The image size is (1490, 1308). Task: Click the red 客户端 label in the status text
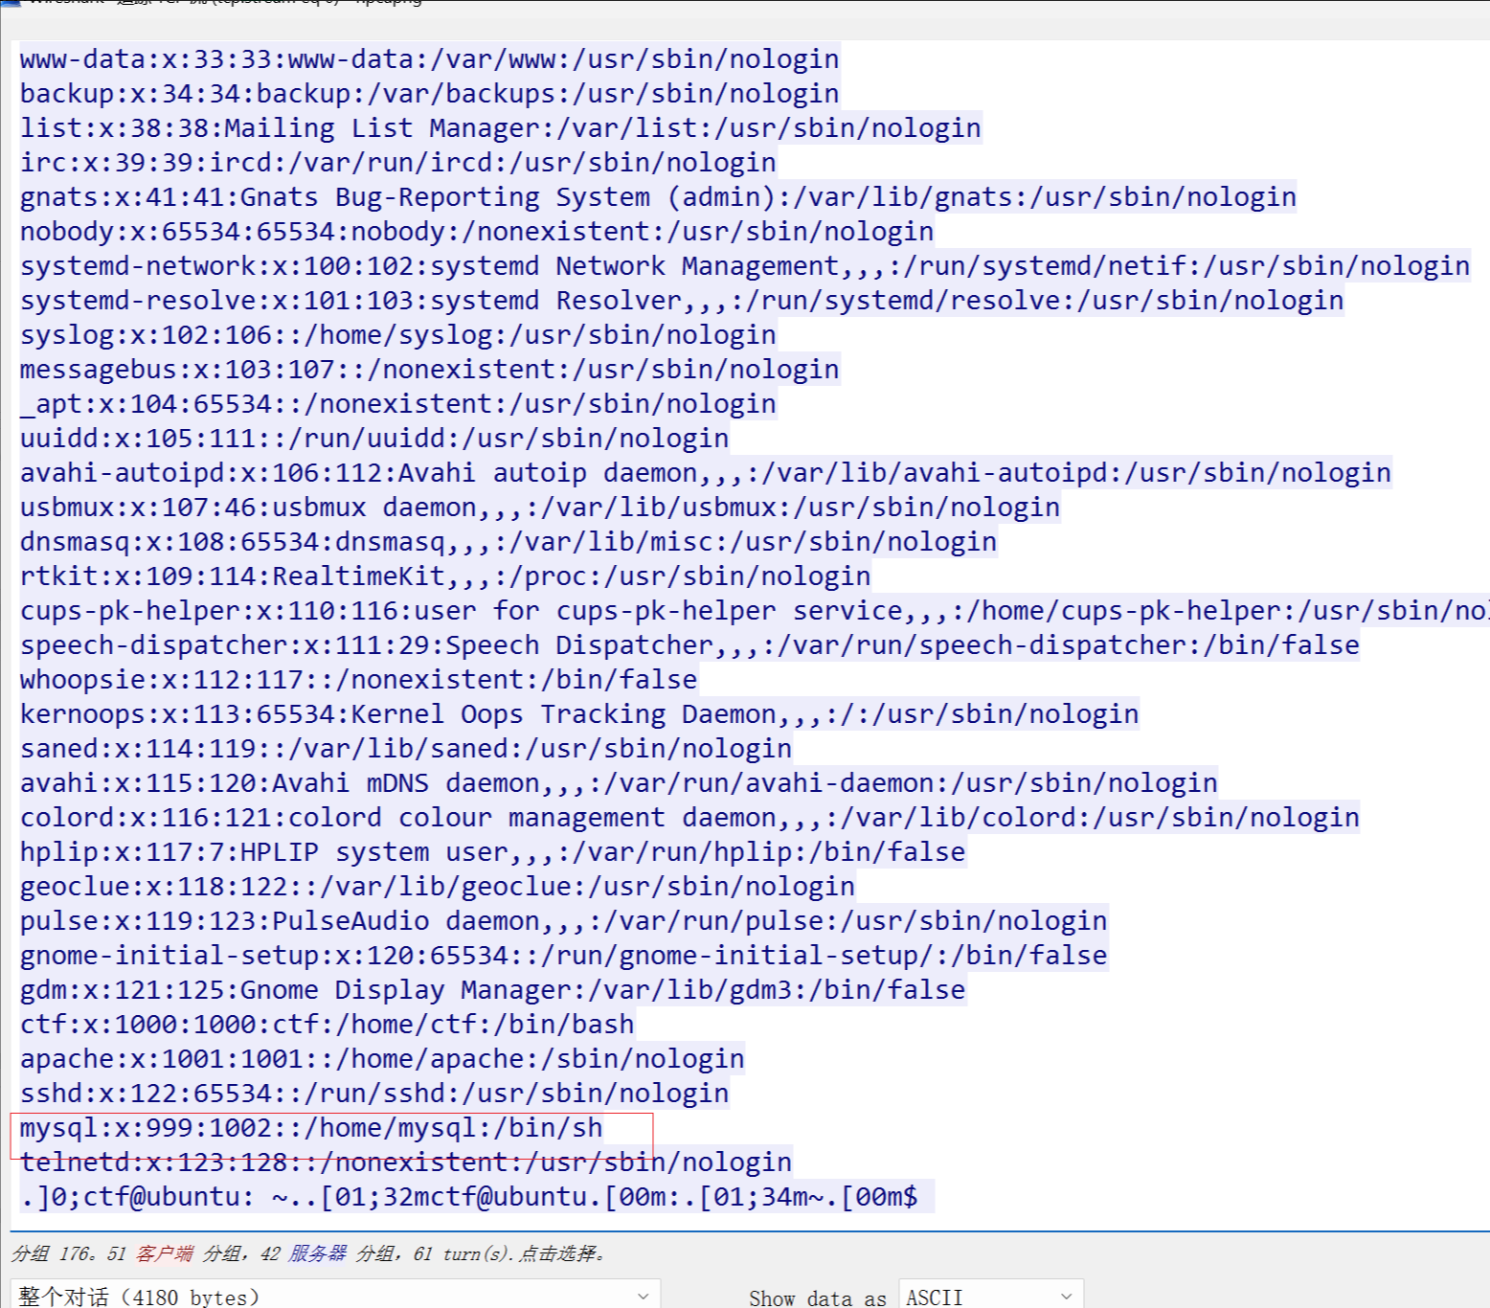(164, 1254)
